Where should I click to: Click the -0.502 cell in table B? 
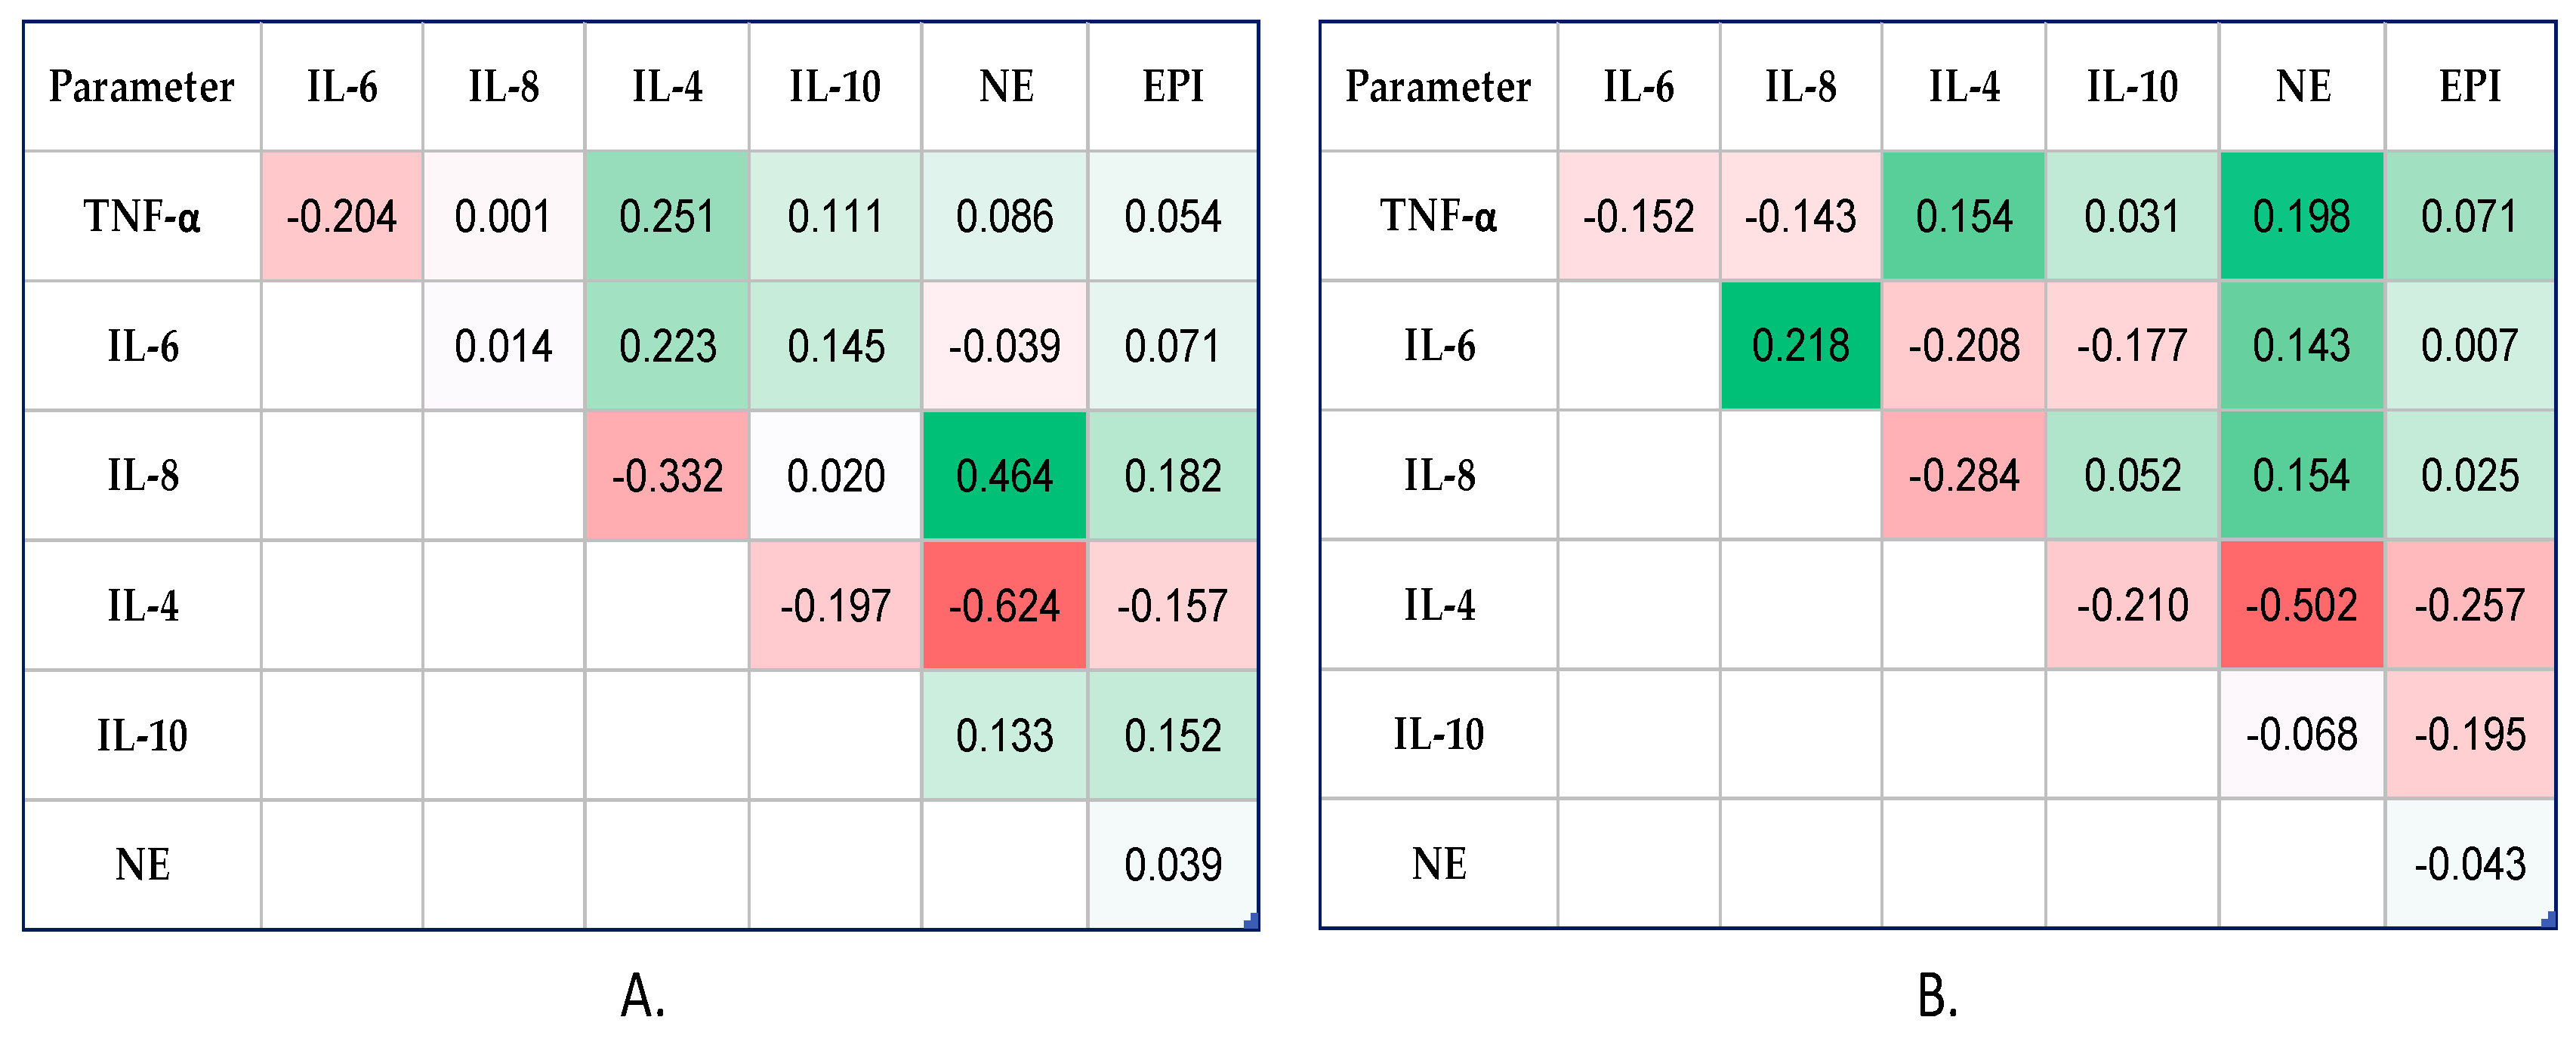click(x=2301, y=605)
